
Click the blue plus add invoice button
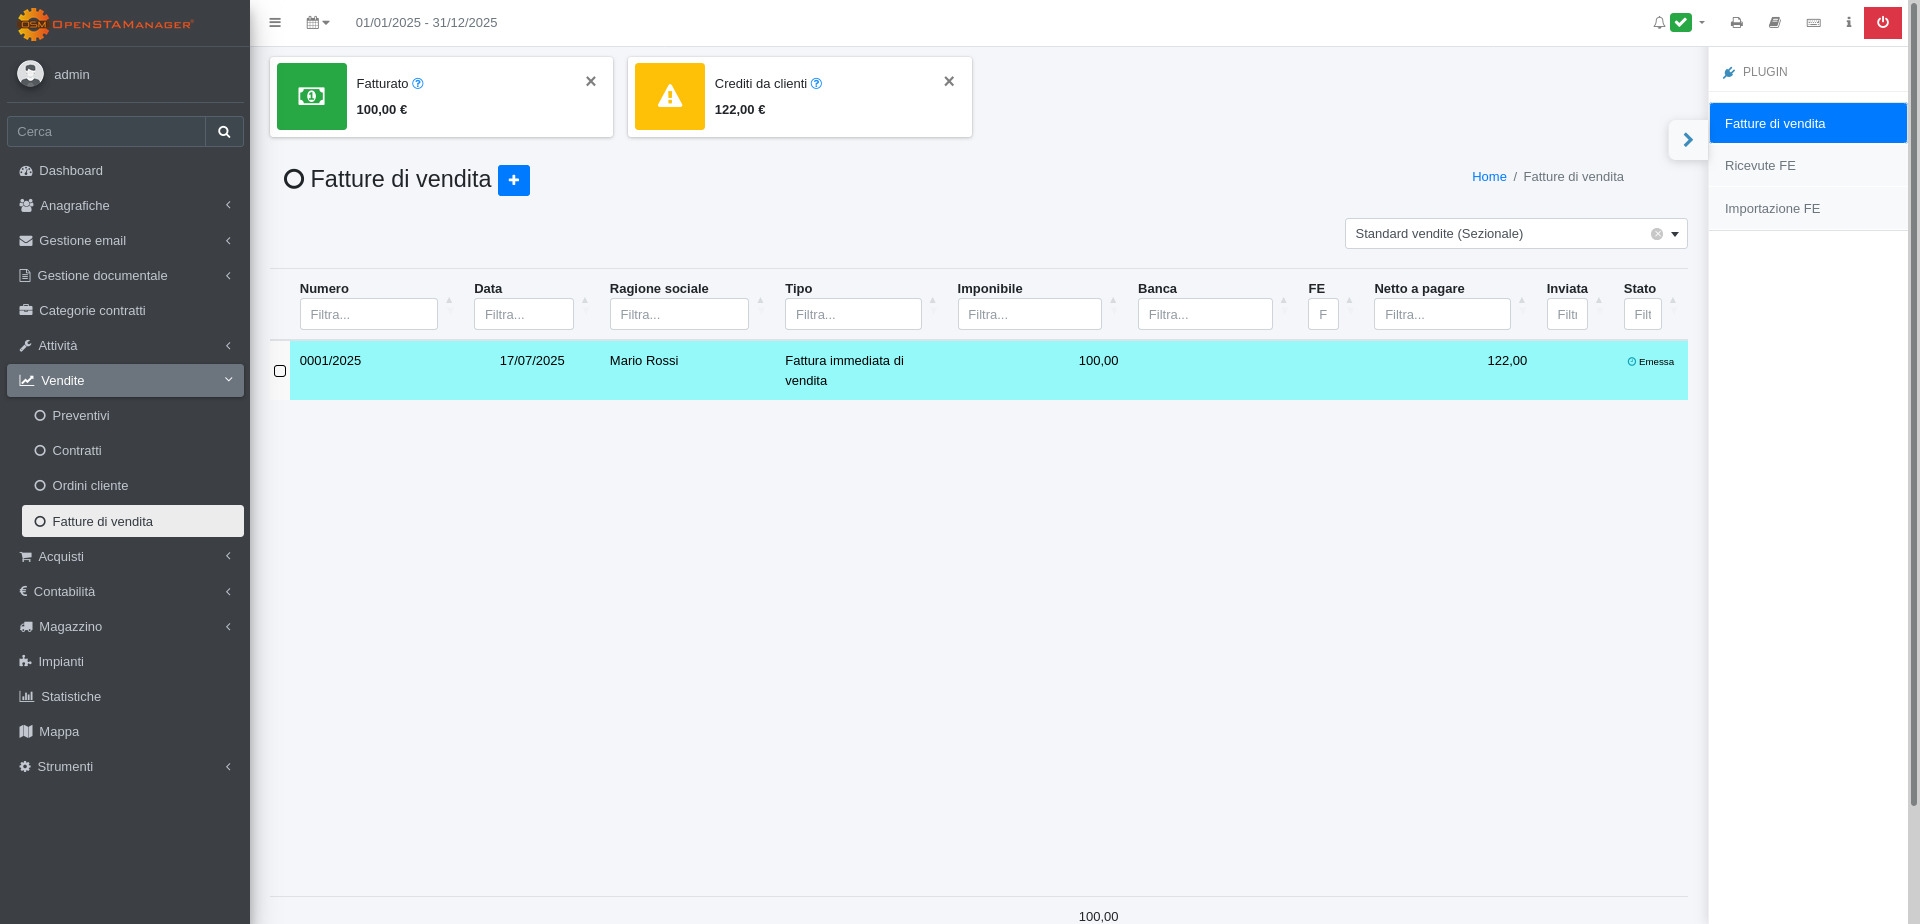coord(513,180)
